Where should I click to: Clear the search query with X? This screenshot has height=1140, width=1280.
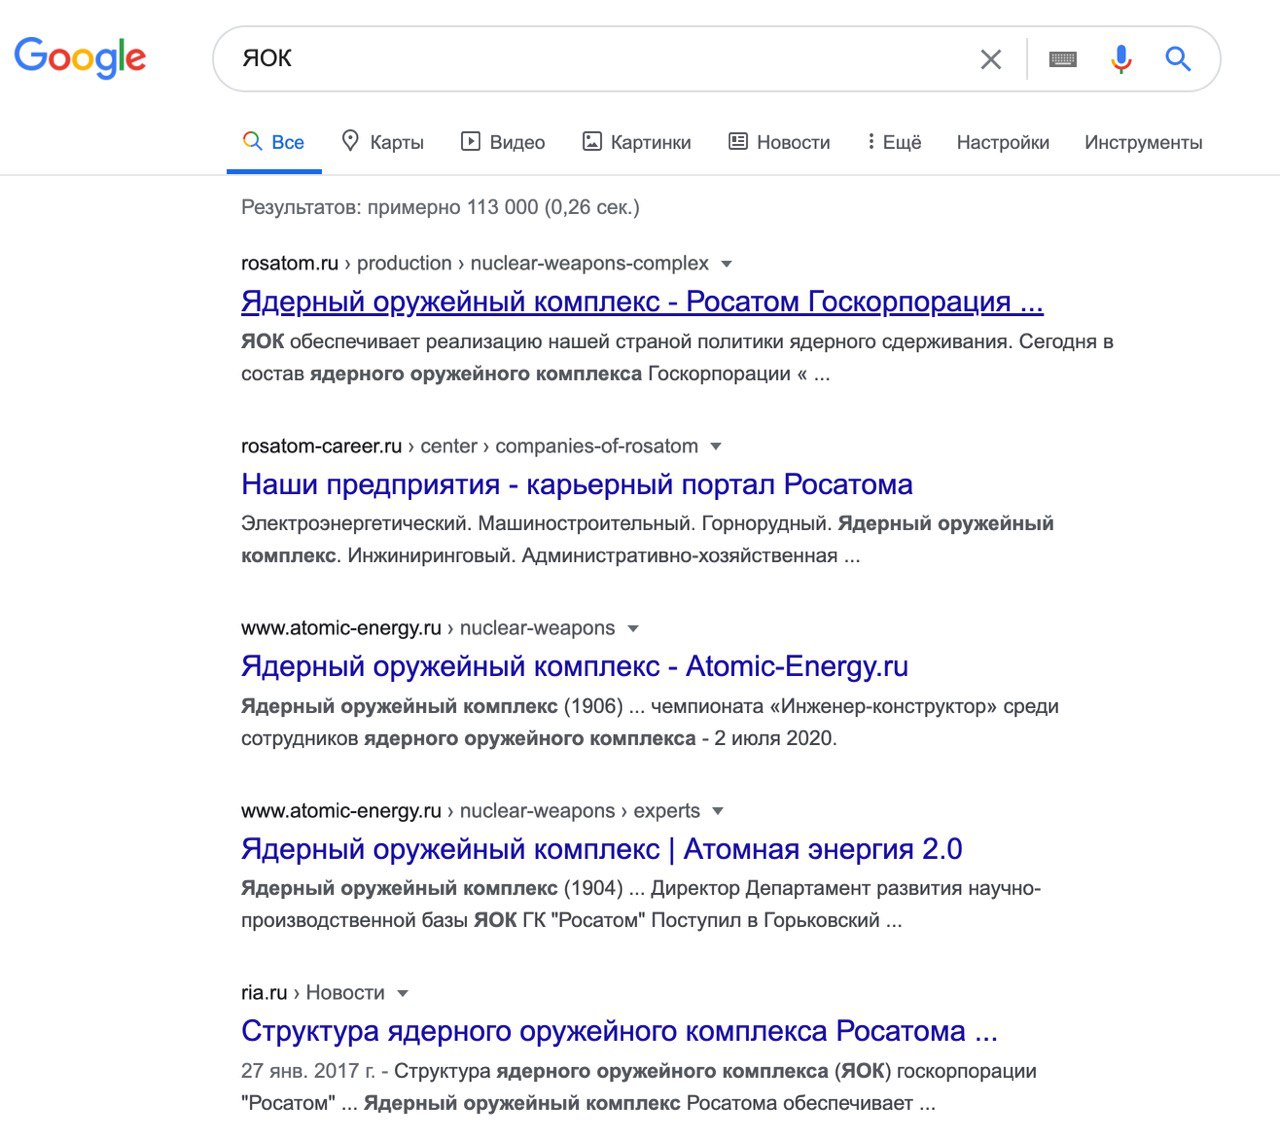click(x=991, y=60)
